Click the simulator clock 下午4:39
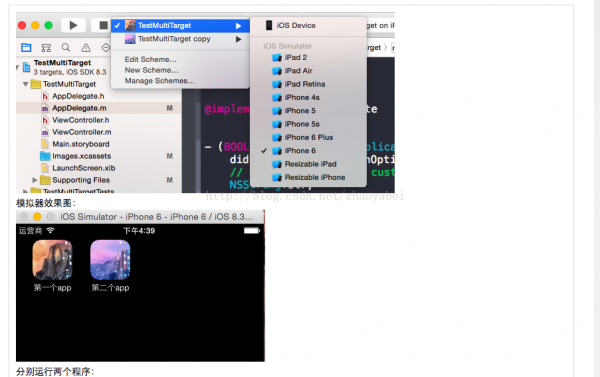This screenshot has height=377, width=600. [139, 231]
